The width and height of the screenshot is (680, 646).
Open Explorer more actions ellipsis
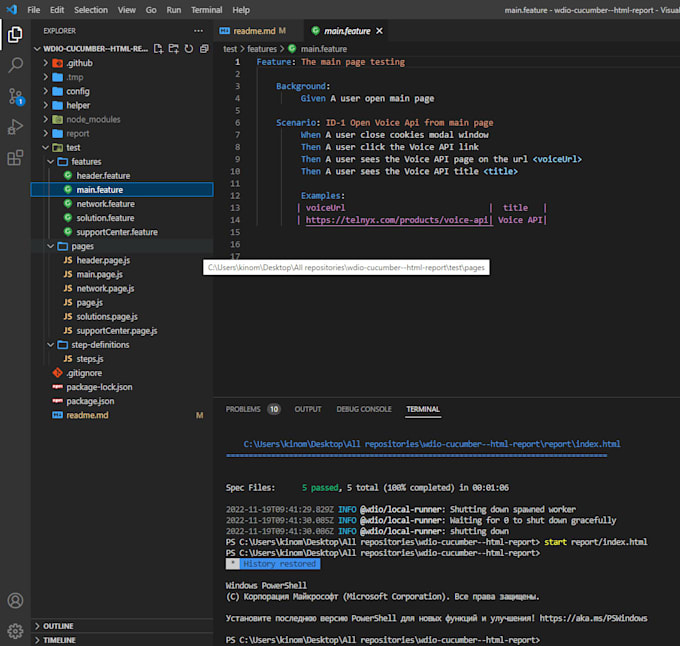point(198,31)
